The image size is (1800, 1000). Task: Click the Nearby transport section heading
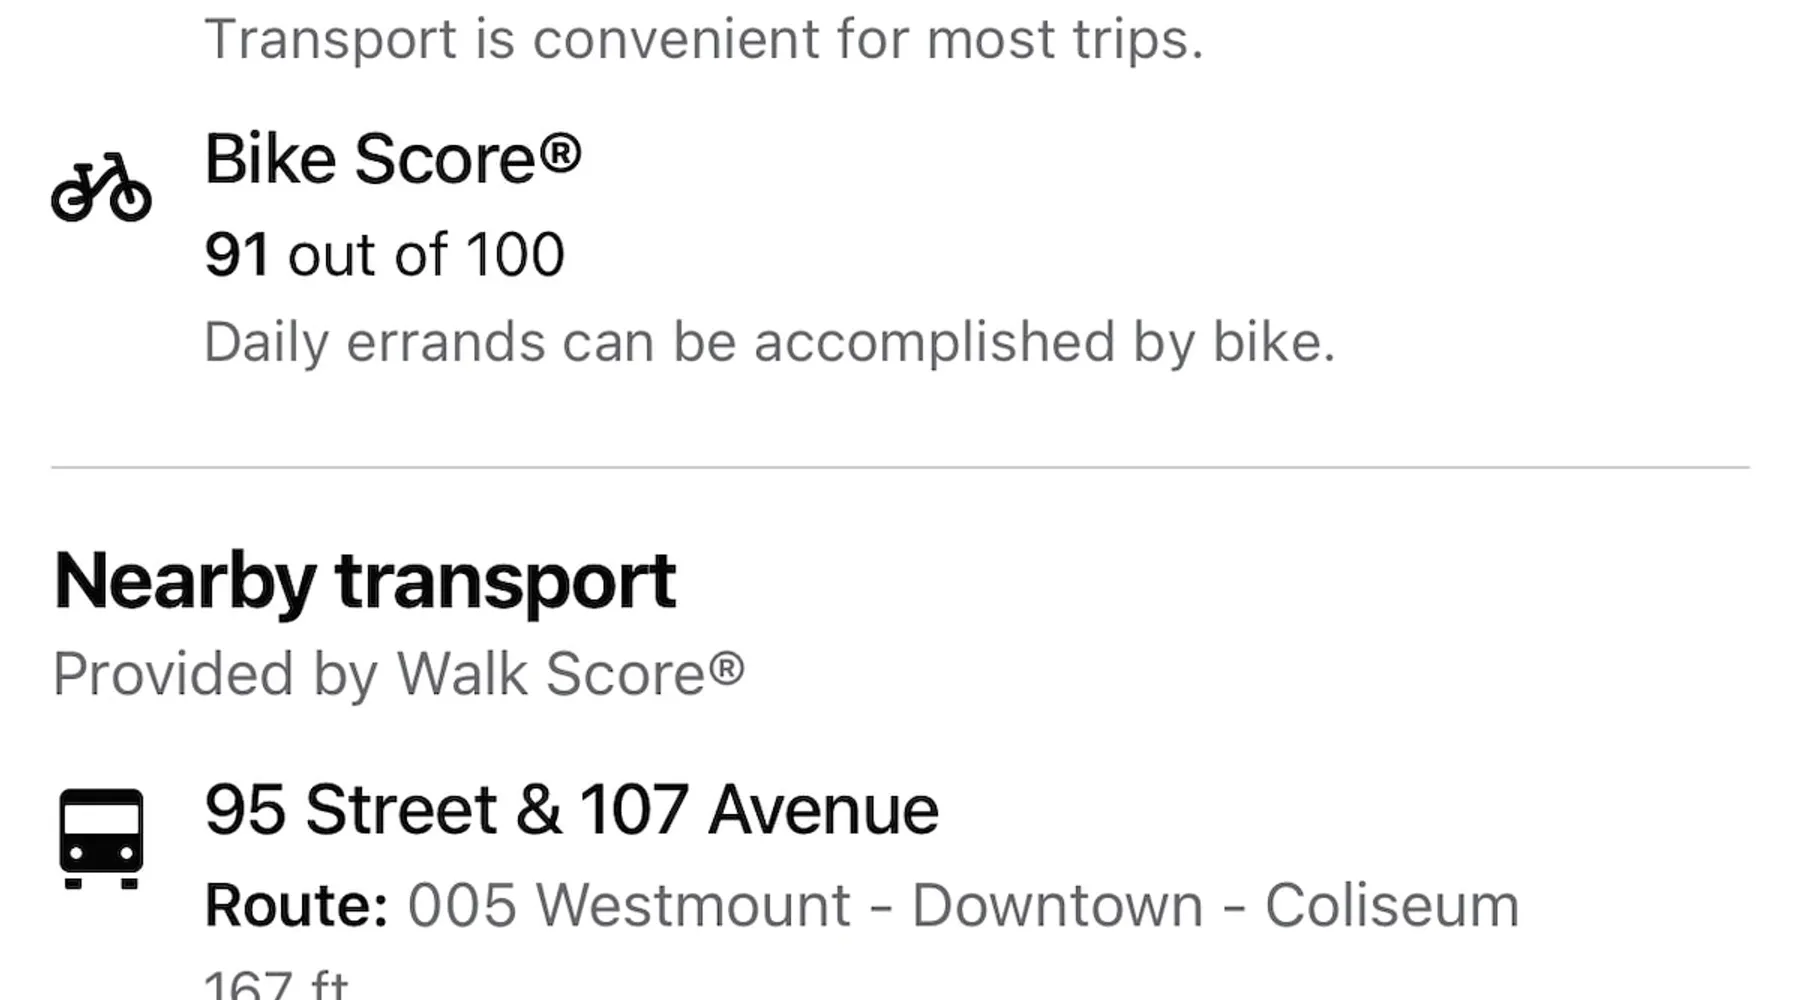pos(365,581)
